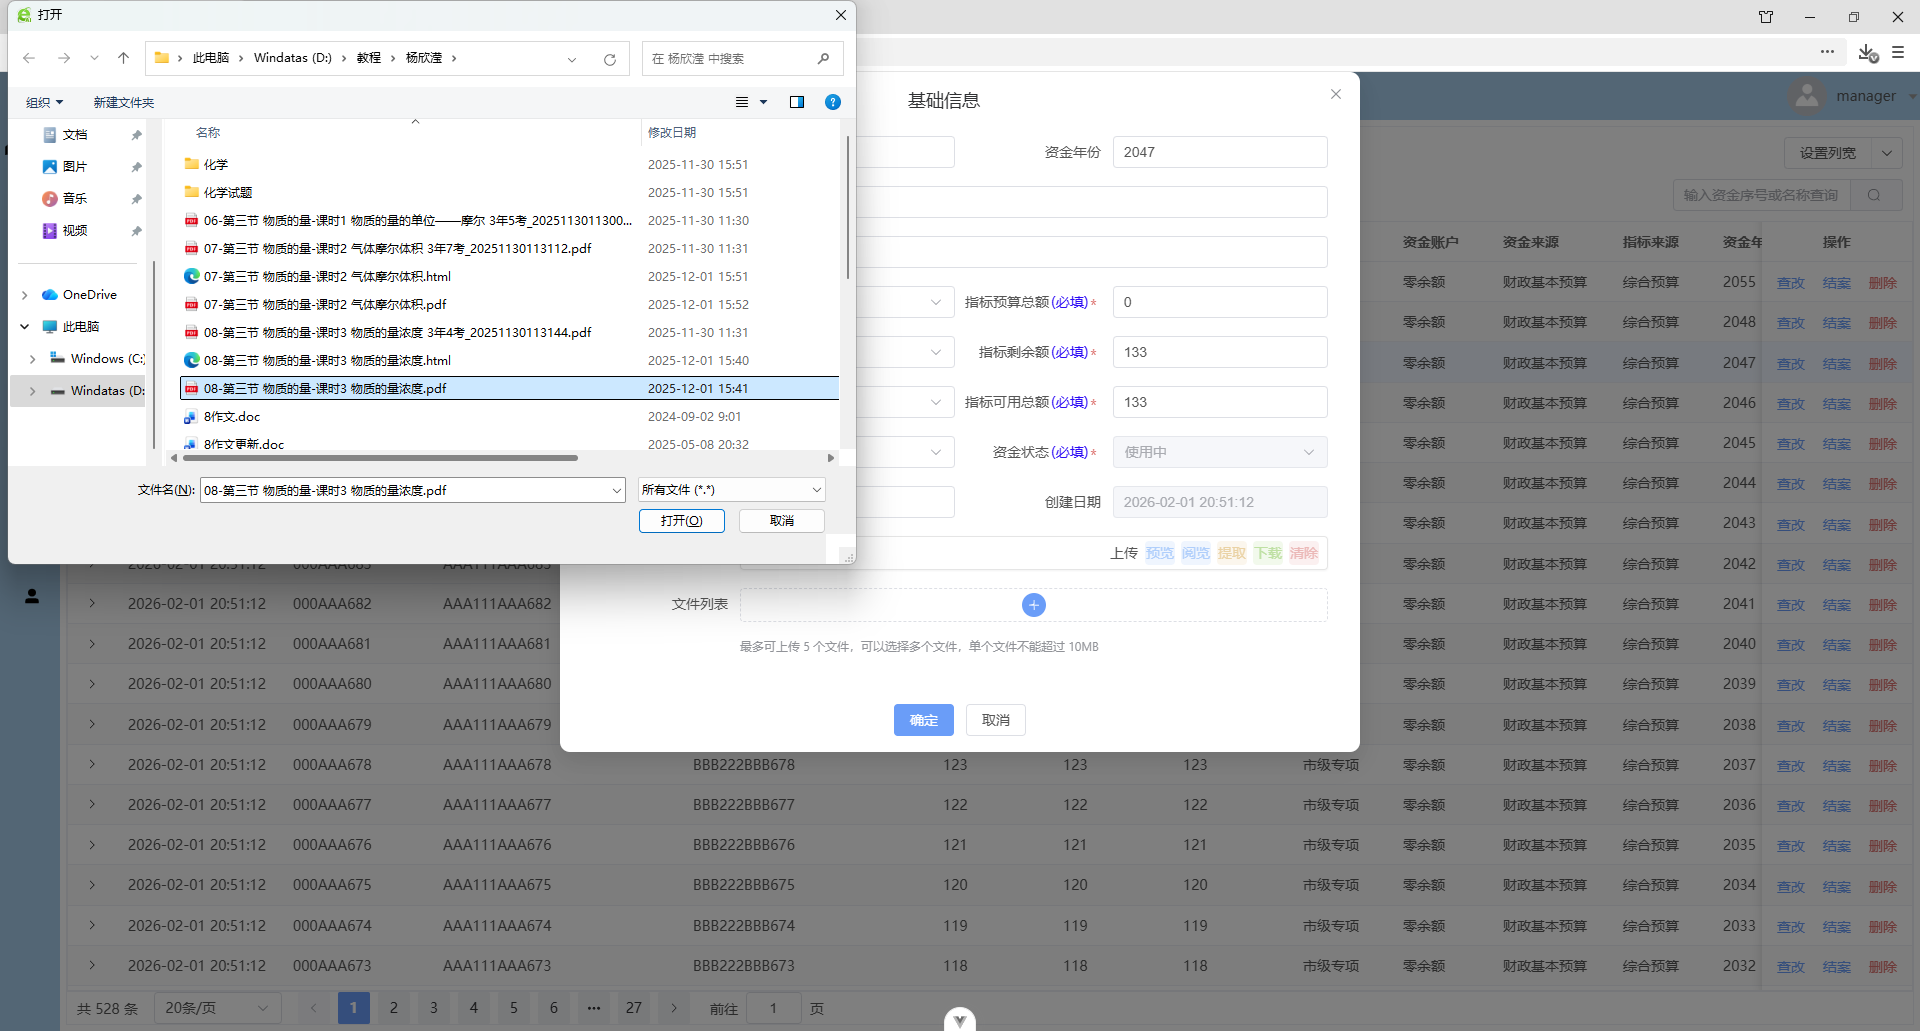Go up one folder level
This screenshot has width=1920, height=1031.
tap(123, 58)
